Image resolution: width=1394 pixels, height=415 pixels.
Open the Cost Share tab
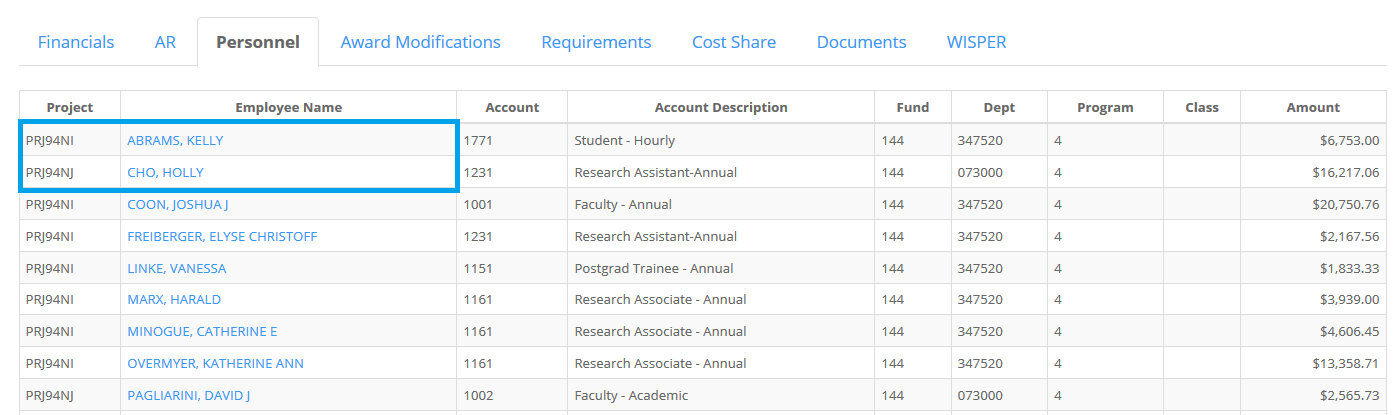coord(734,42)
